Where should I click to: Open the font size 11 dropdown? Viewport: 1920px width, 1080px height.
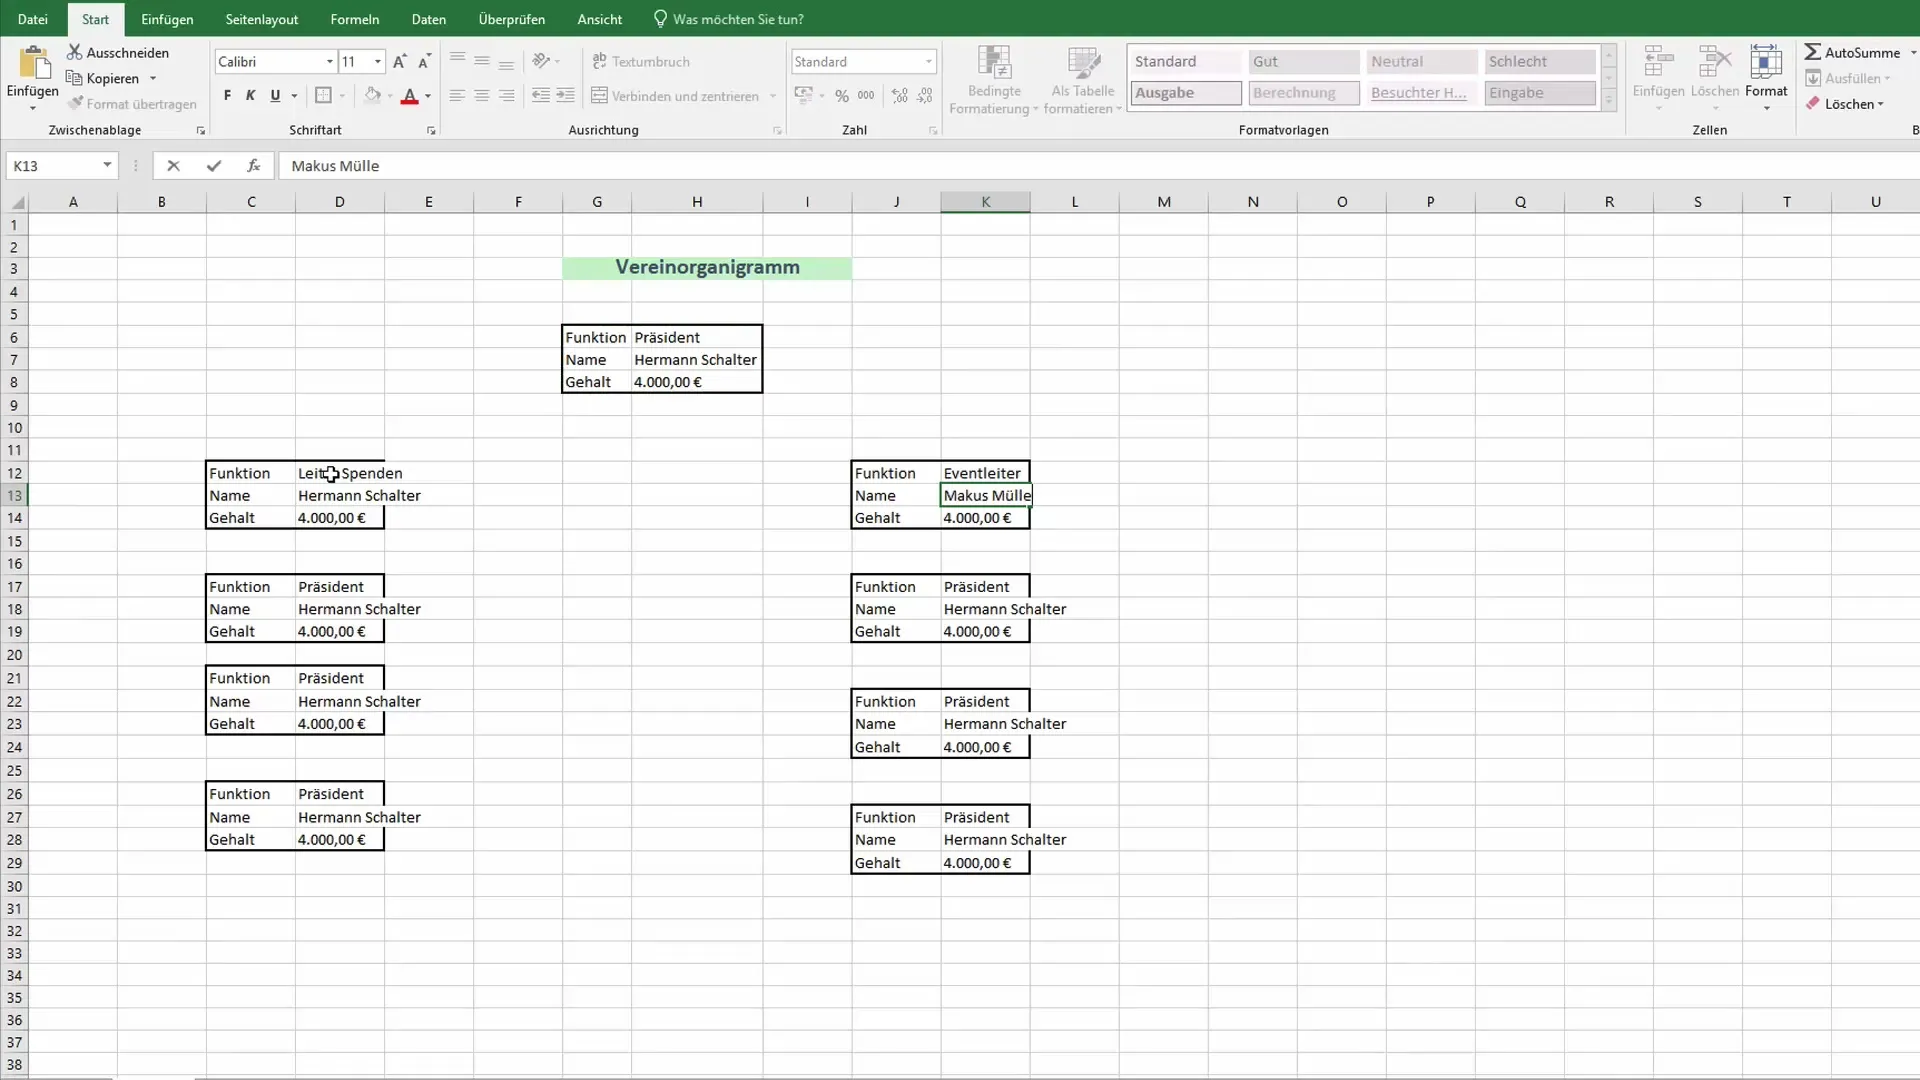pyautogui.click(x=377, y=62)
